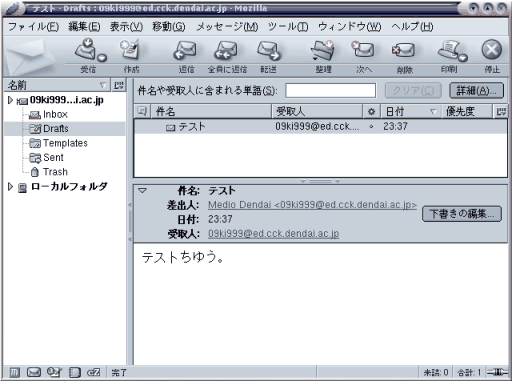Click the search words input field
This screenshot has width=512, height=381.
coord(330,90)
